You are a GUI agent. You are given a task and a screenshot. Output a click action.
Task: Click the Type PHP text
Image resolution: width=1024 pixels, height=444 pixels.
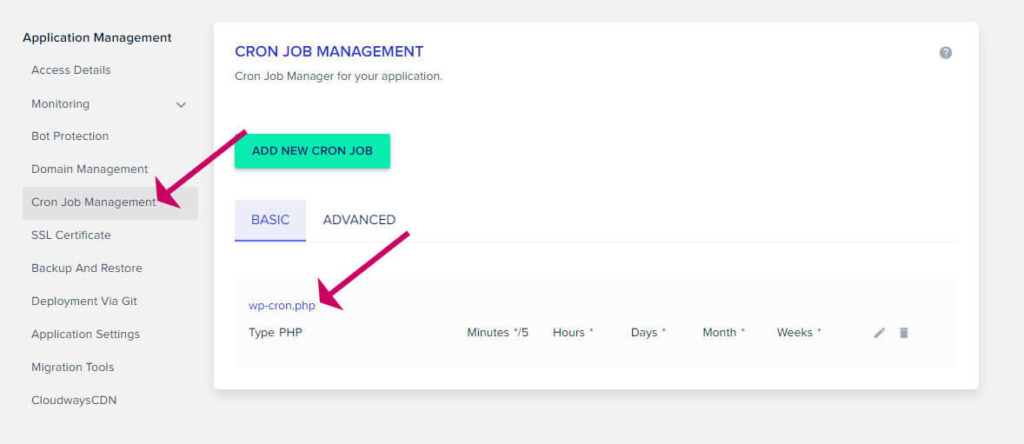click(x=276, y=332)
